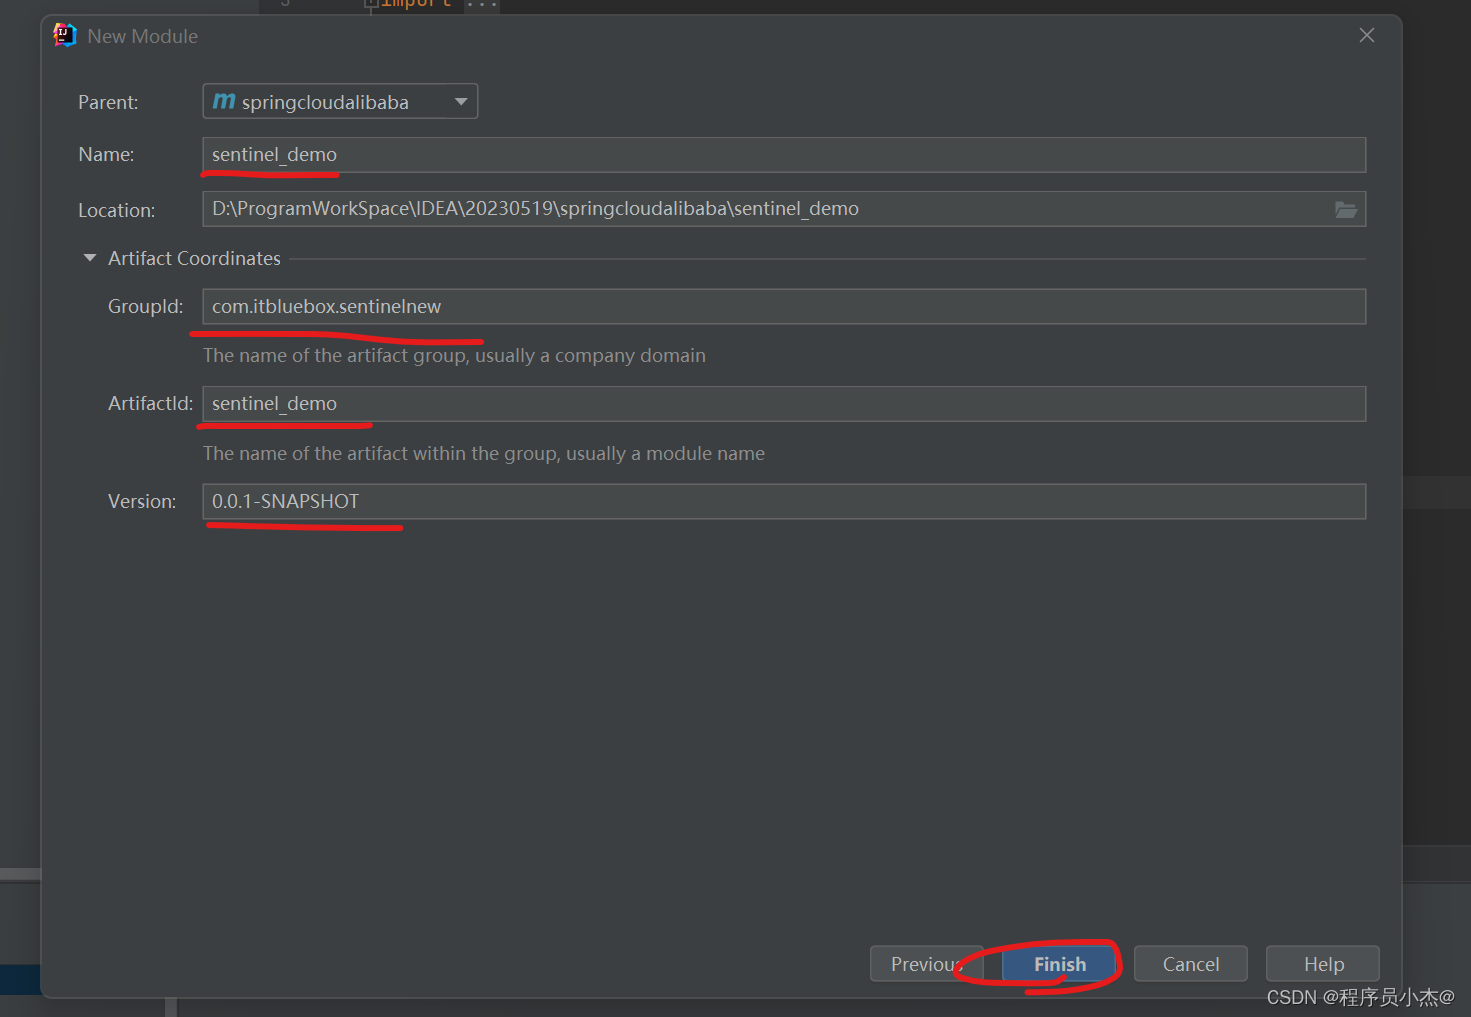Browse for location with folder icon
The image size is (1471, 1017).
(1346, 209)
